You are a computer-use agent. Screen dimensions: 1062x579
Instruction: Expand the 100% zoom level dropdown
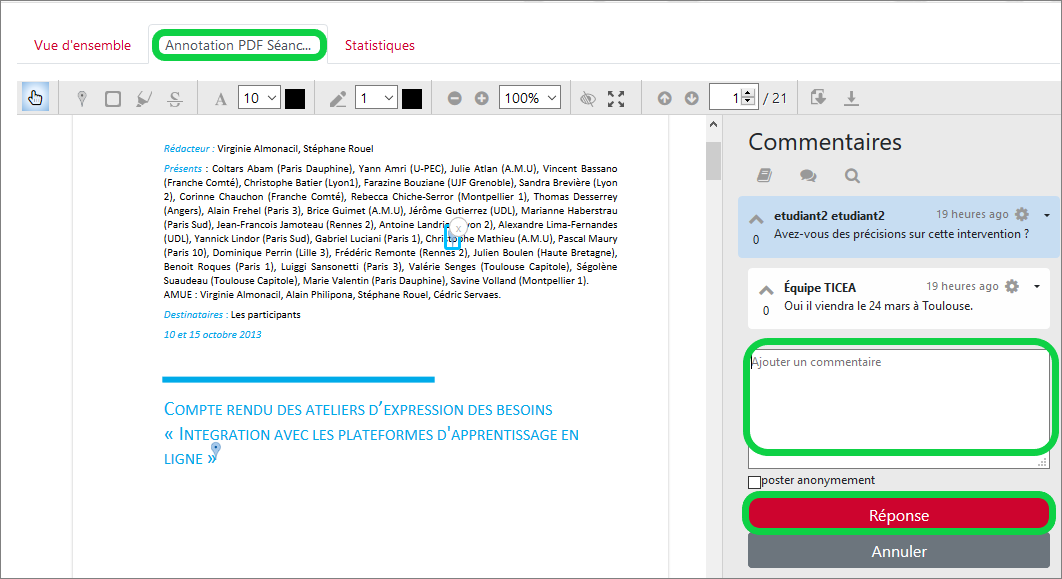pyautogui.click(x=529, y=98)
